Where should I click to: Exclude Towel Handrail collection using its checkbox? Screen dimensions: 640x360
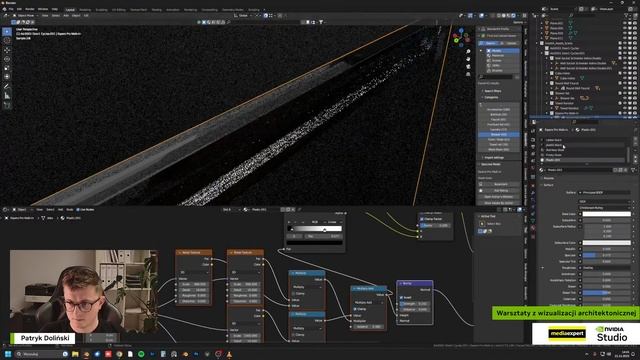point(620,103)
